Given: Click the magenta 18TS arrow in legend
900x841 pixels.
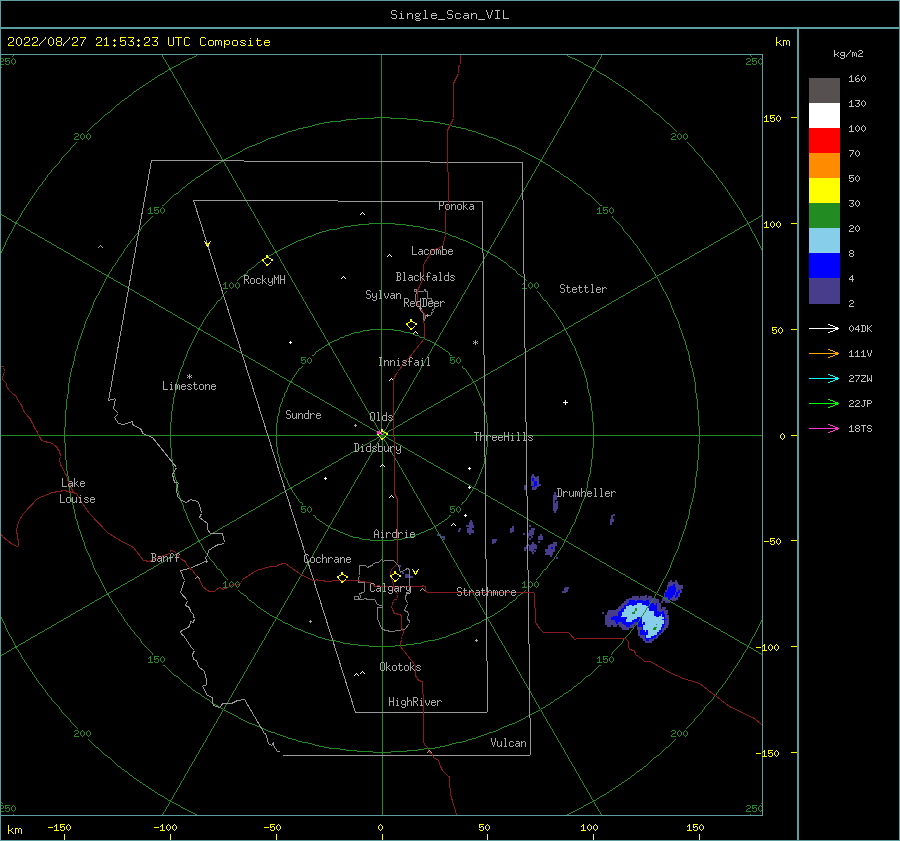Looking at the screenshot, I should [824, 428].
